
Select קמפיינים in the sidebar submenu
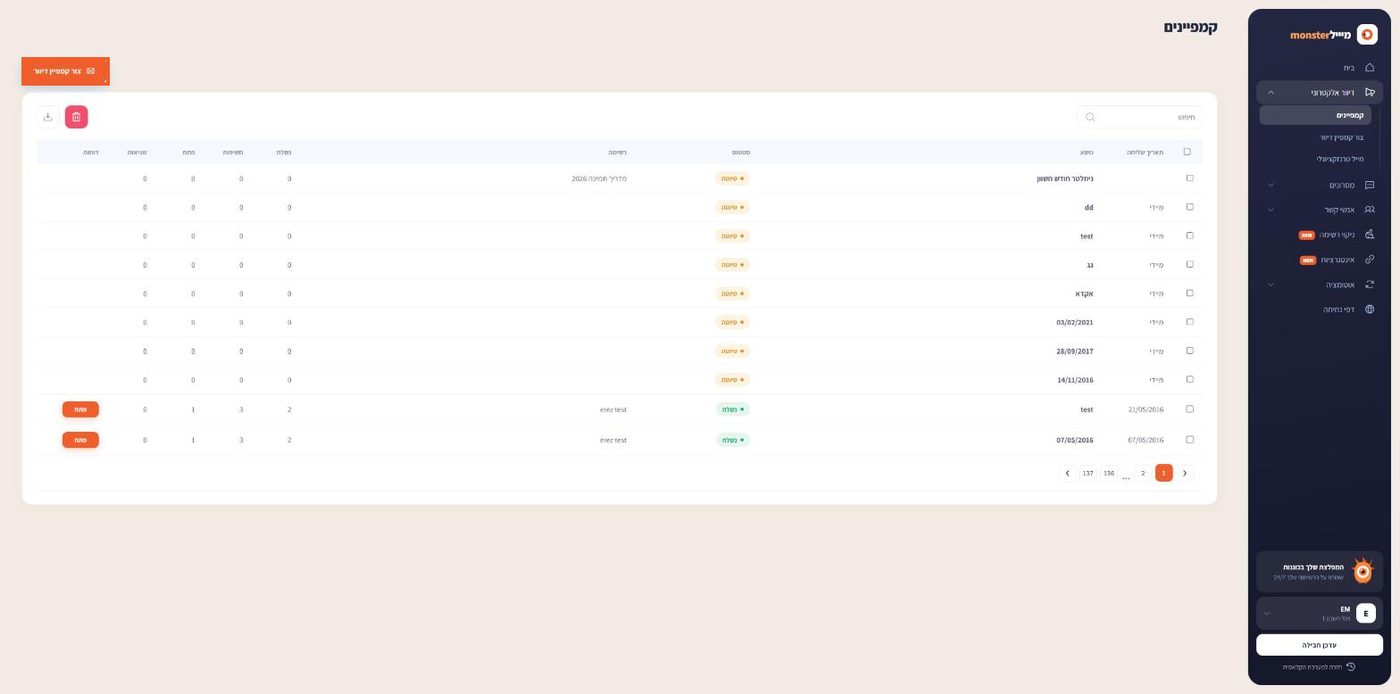[1315, 115]
